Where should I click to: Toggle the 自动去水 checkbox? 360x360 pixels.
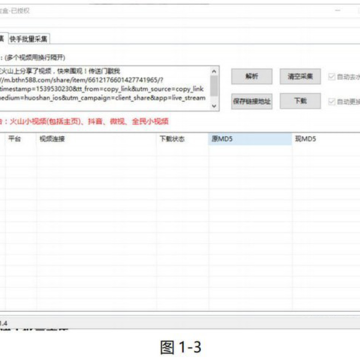[332, 77]
